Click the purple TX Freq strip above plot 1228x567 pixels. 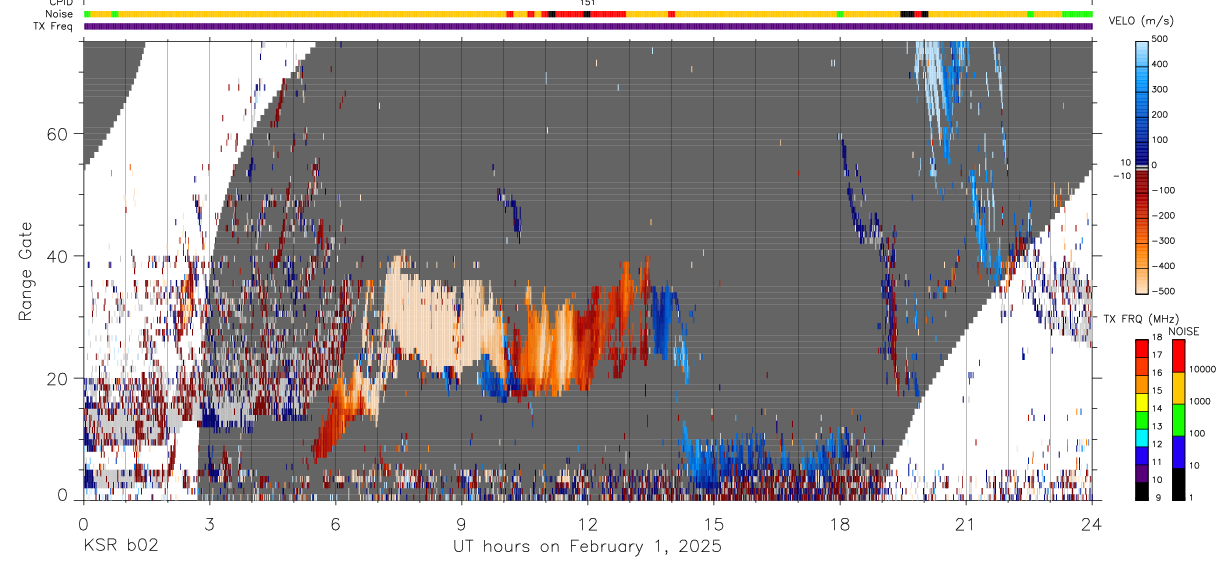(588, 26)
